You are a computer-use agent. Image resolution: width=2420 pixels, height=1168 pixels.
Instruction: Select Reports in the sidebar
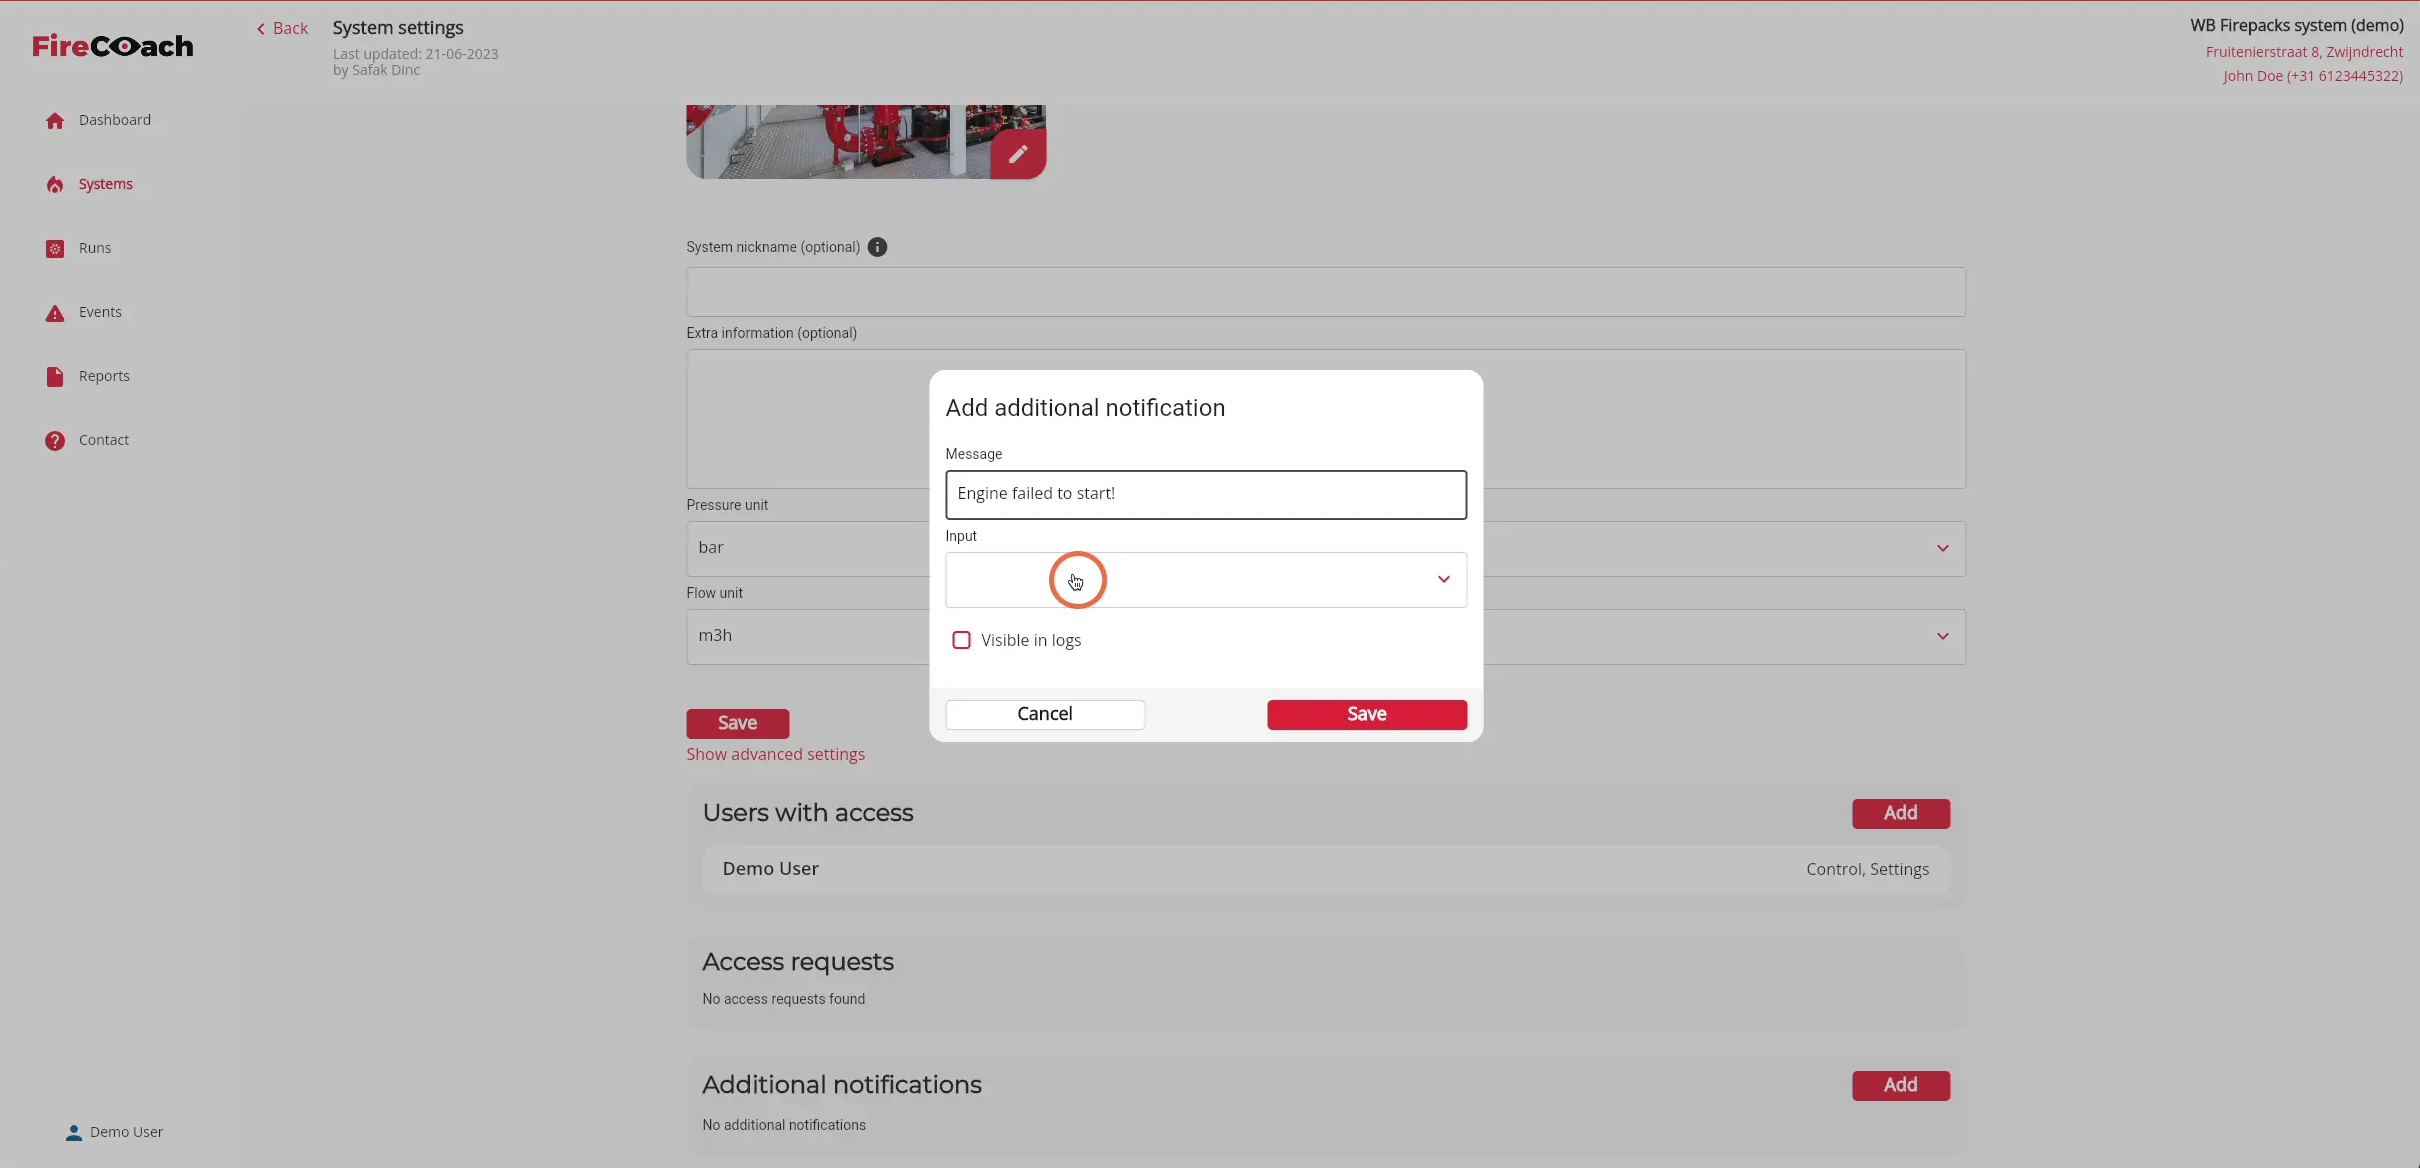click(104, 376)
